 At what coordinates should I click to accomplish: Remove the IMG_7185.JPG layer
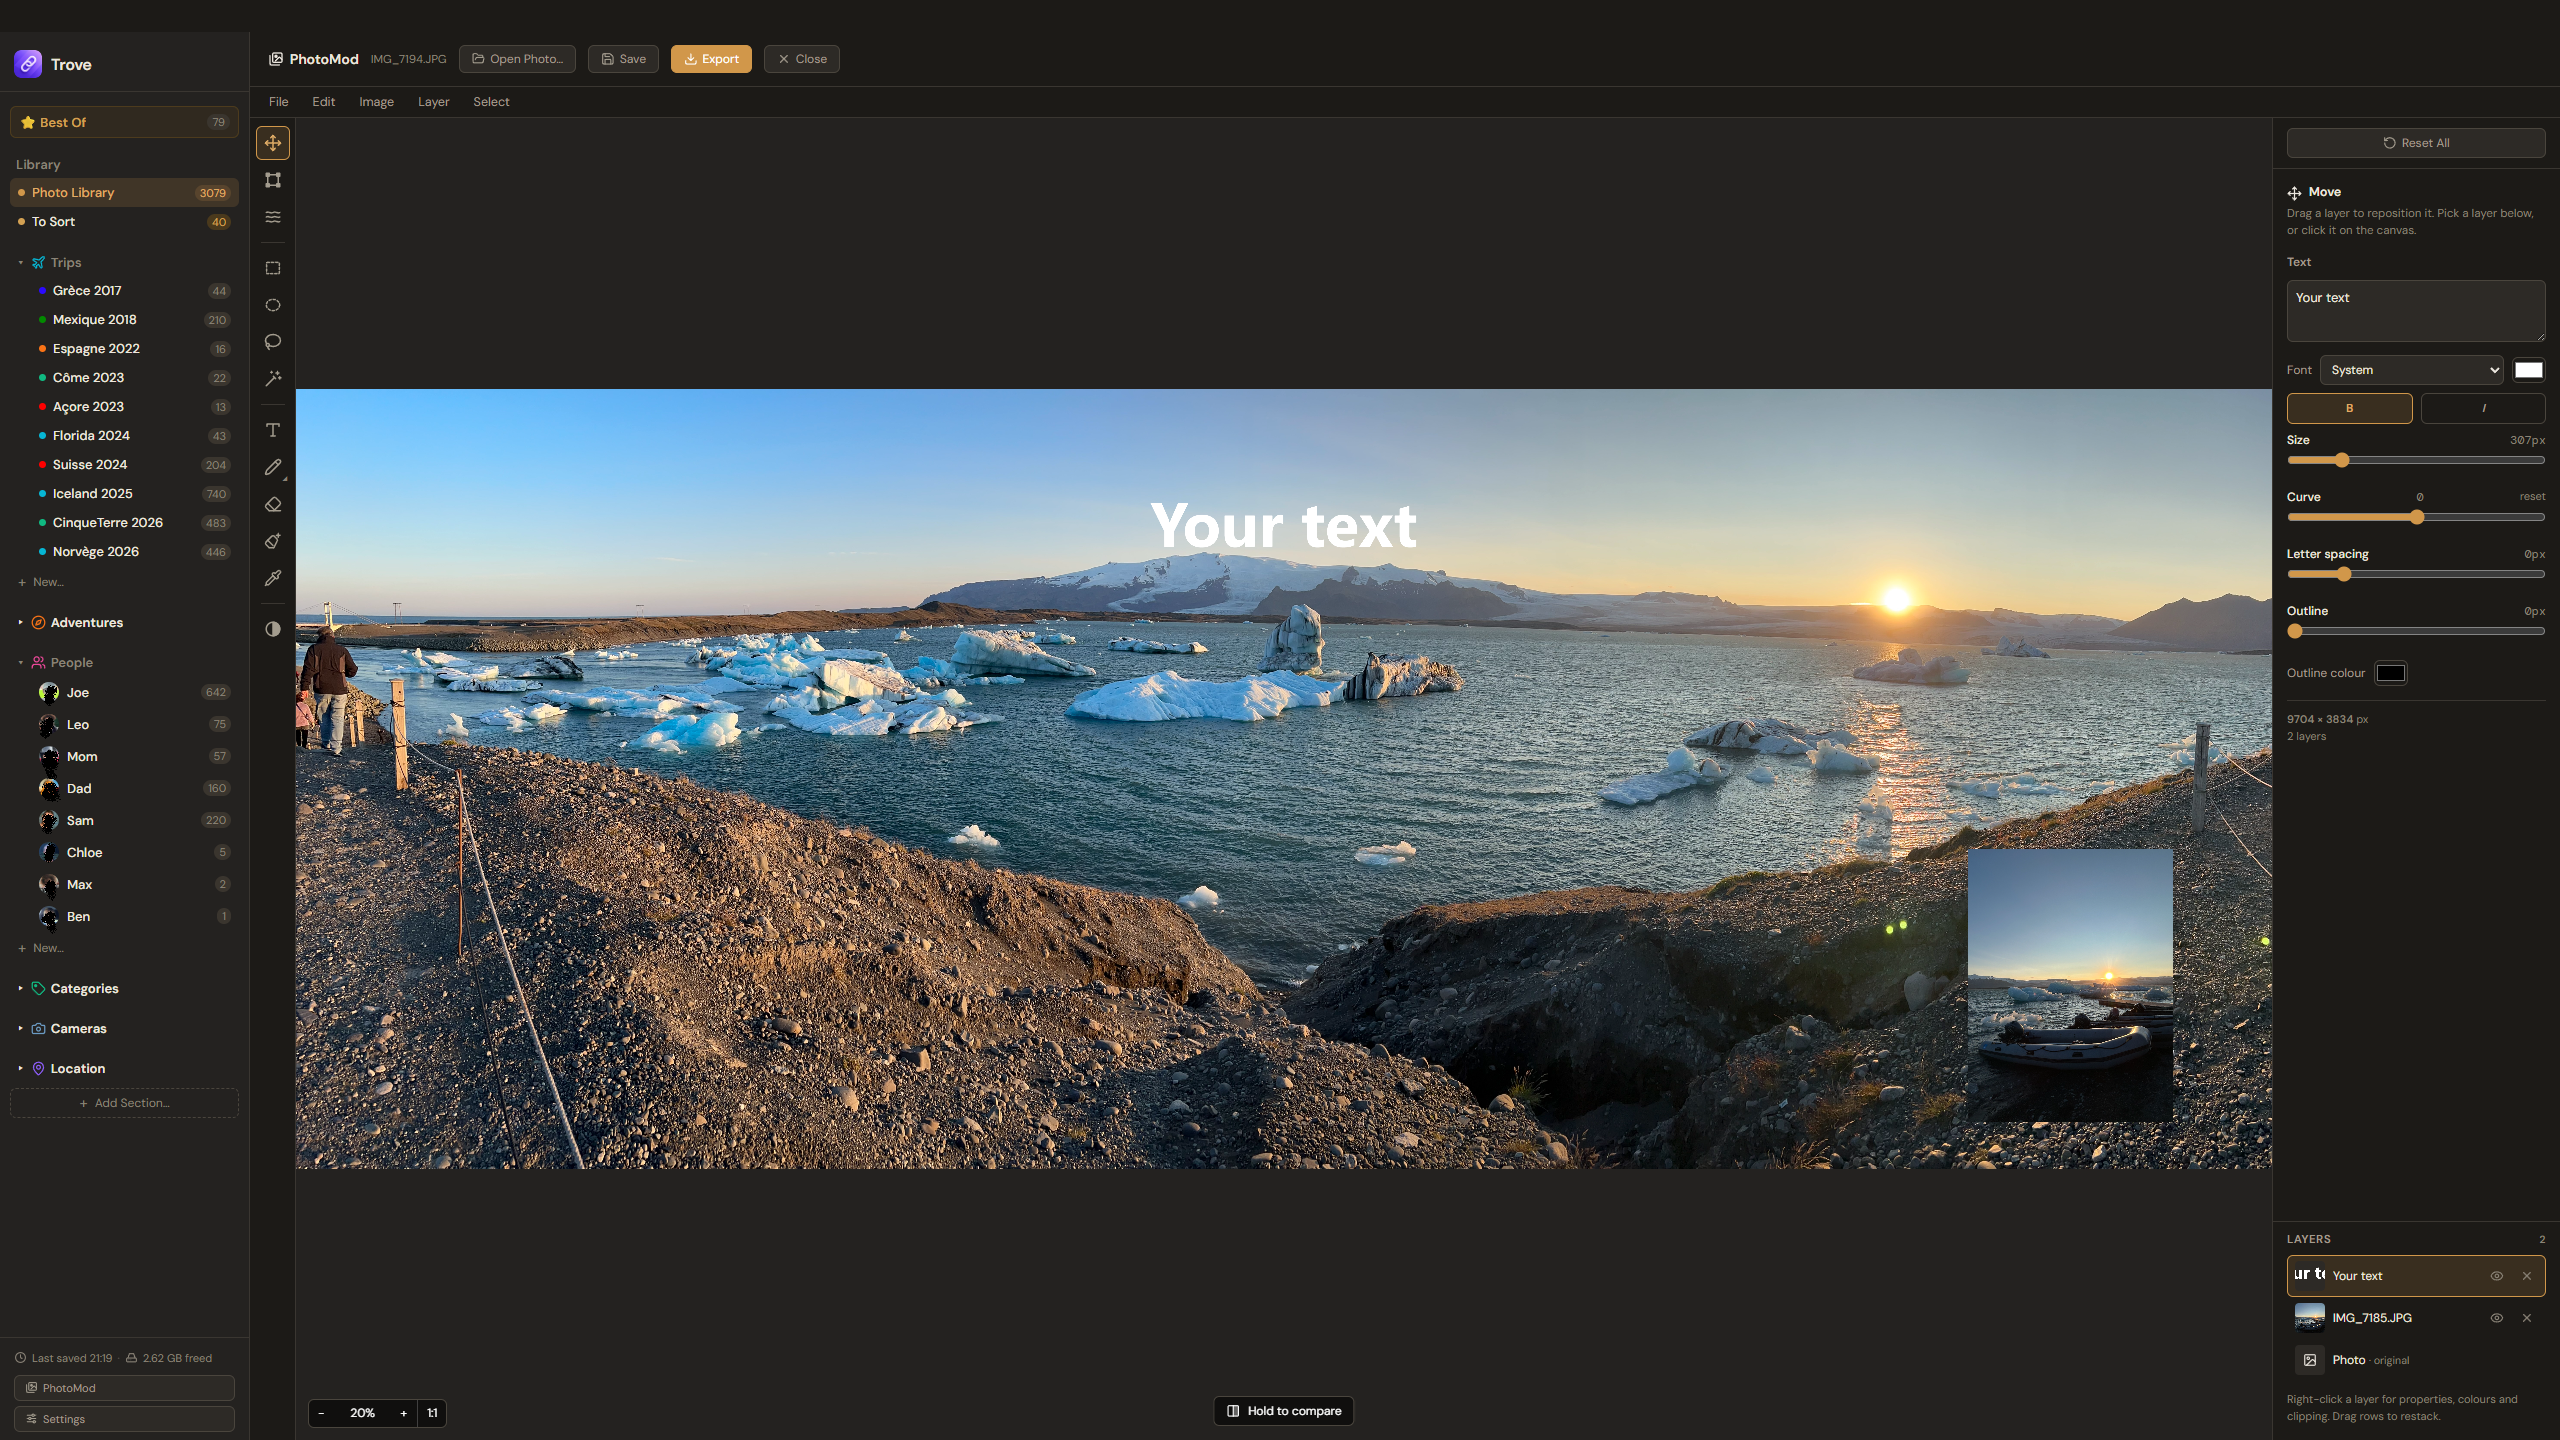tap(2527, 1318)
